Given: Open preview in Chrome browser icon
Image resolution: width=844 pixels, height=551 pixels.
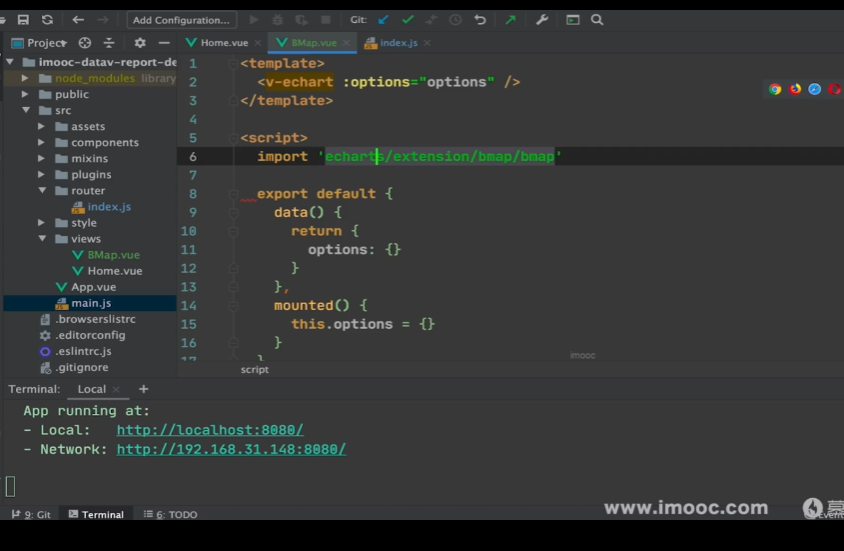Looking at the screenshot, I should (x=775, y=89).
